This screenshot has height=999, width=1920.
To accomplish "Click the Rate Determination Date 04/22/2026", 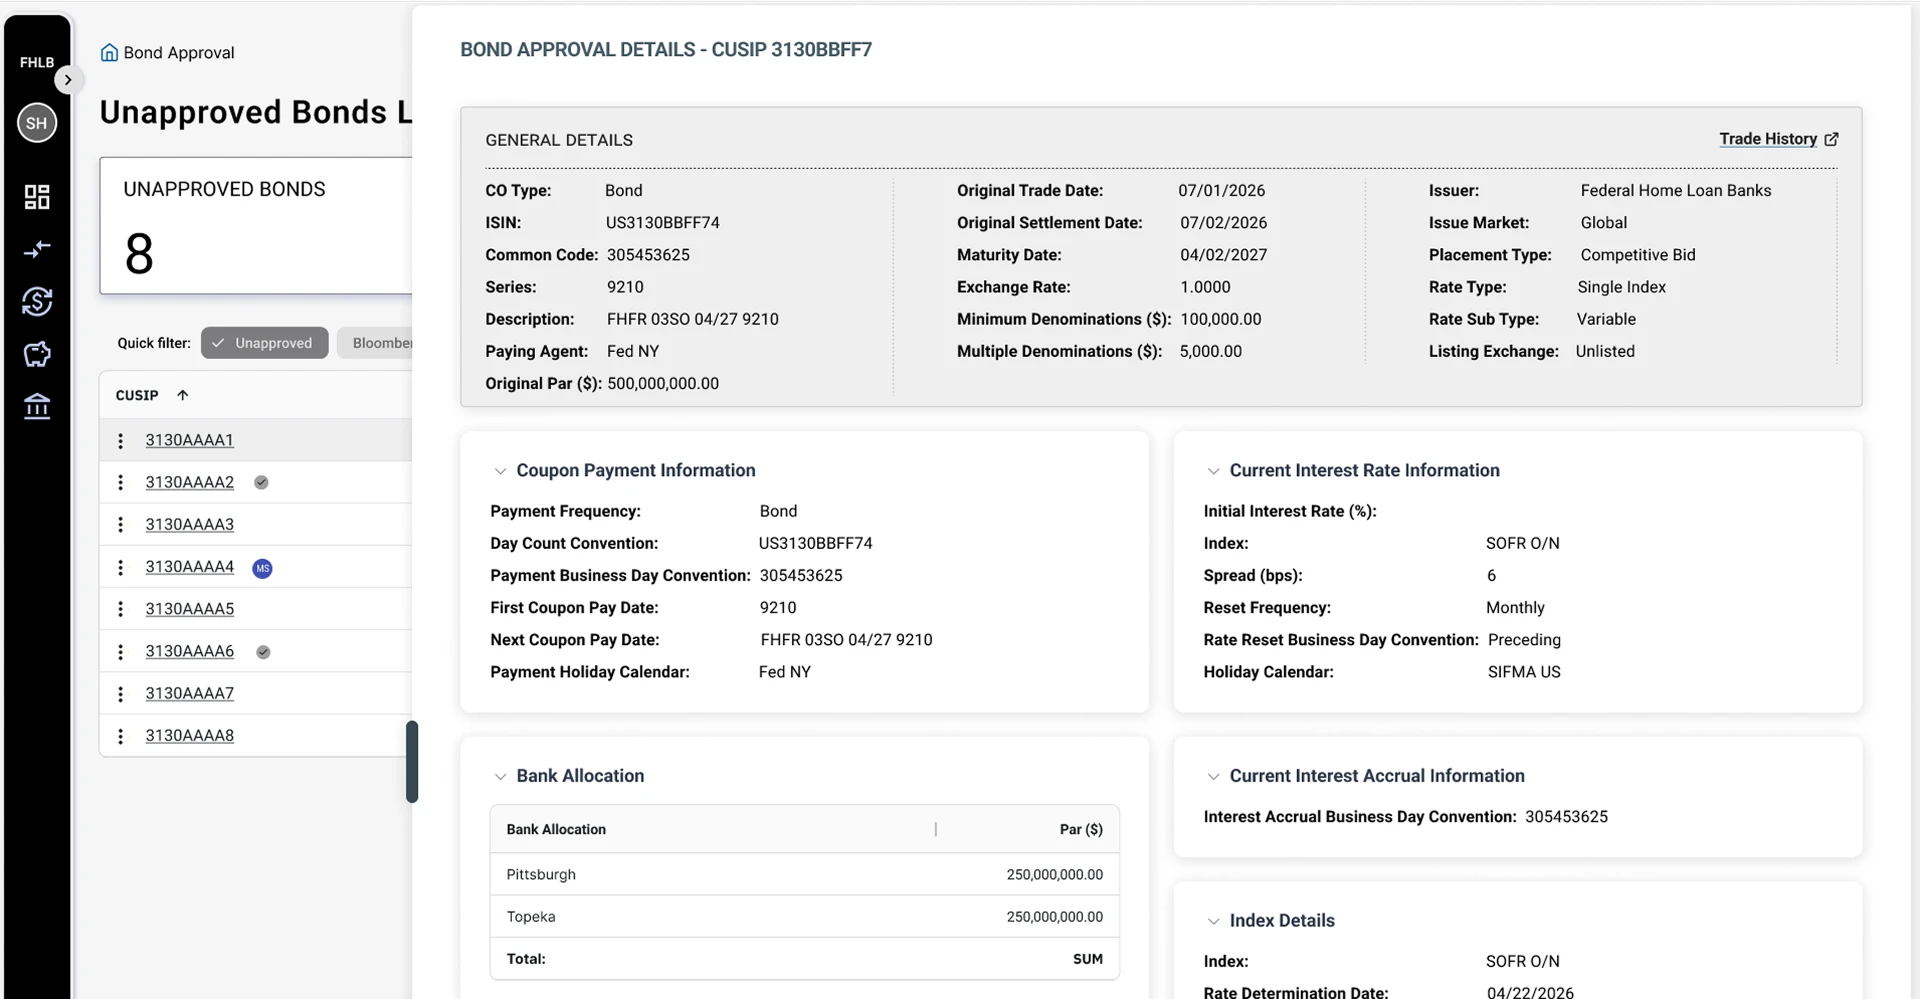I will [1530, 992].
